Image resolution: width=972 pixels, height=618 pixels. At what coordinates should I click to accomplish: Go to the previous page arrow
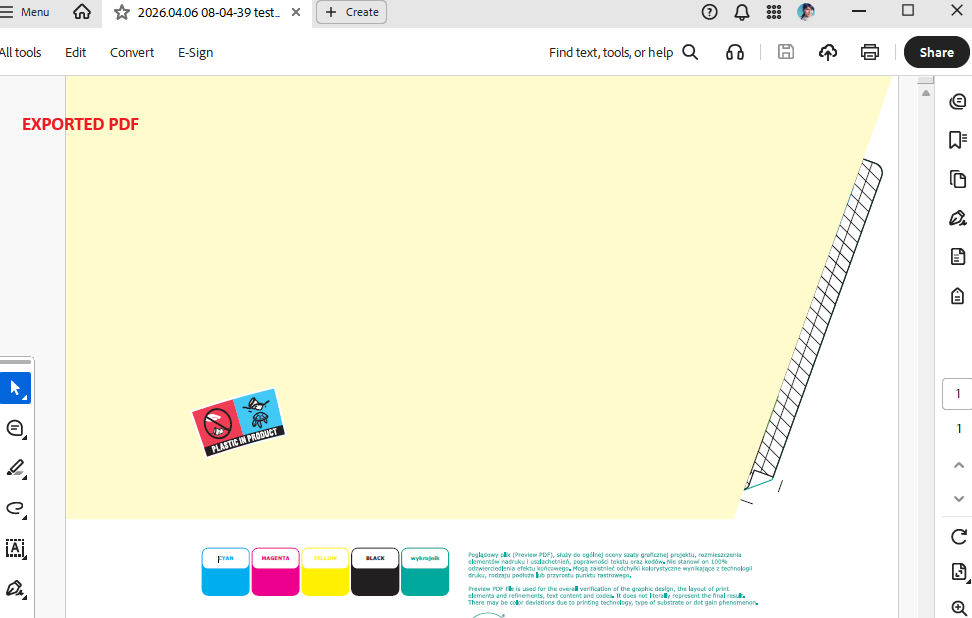click(958, 465)
